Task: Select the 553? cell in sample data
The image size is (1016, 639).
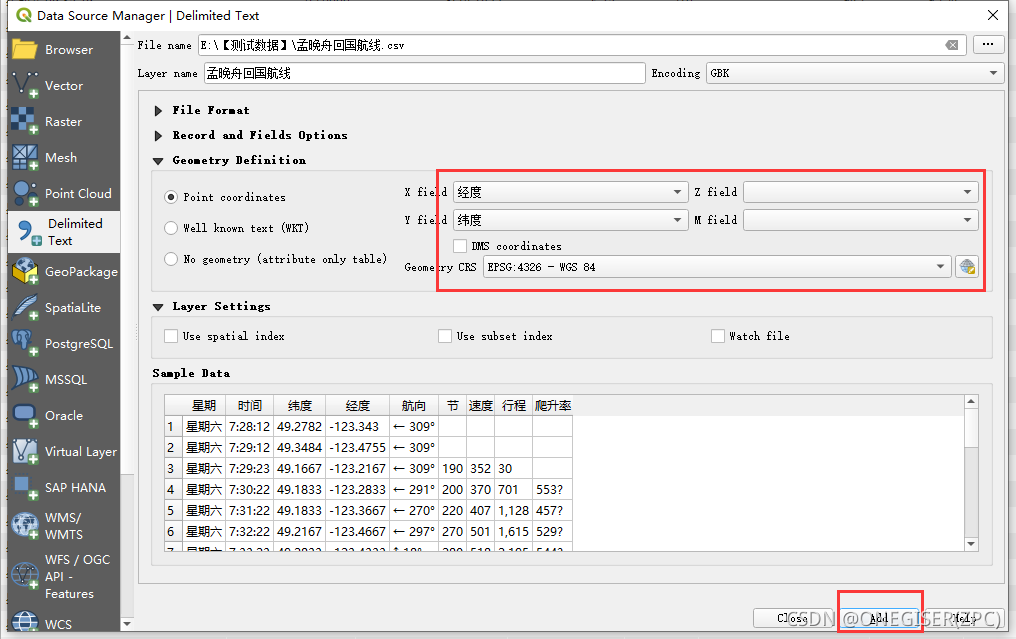Action: [x=553, y=490]
